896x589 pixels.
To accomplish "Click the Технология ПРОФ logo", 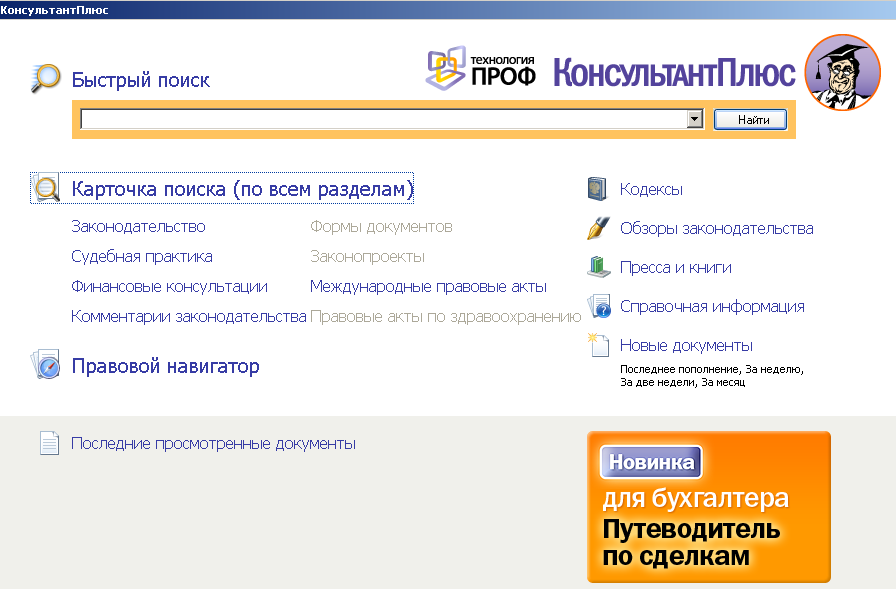I will click(x=481, y=69).
